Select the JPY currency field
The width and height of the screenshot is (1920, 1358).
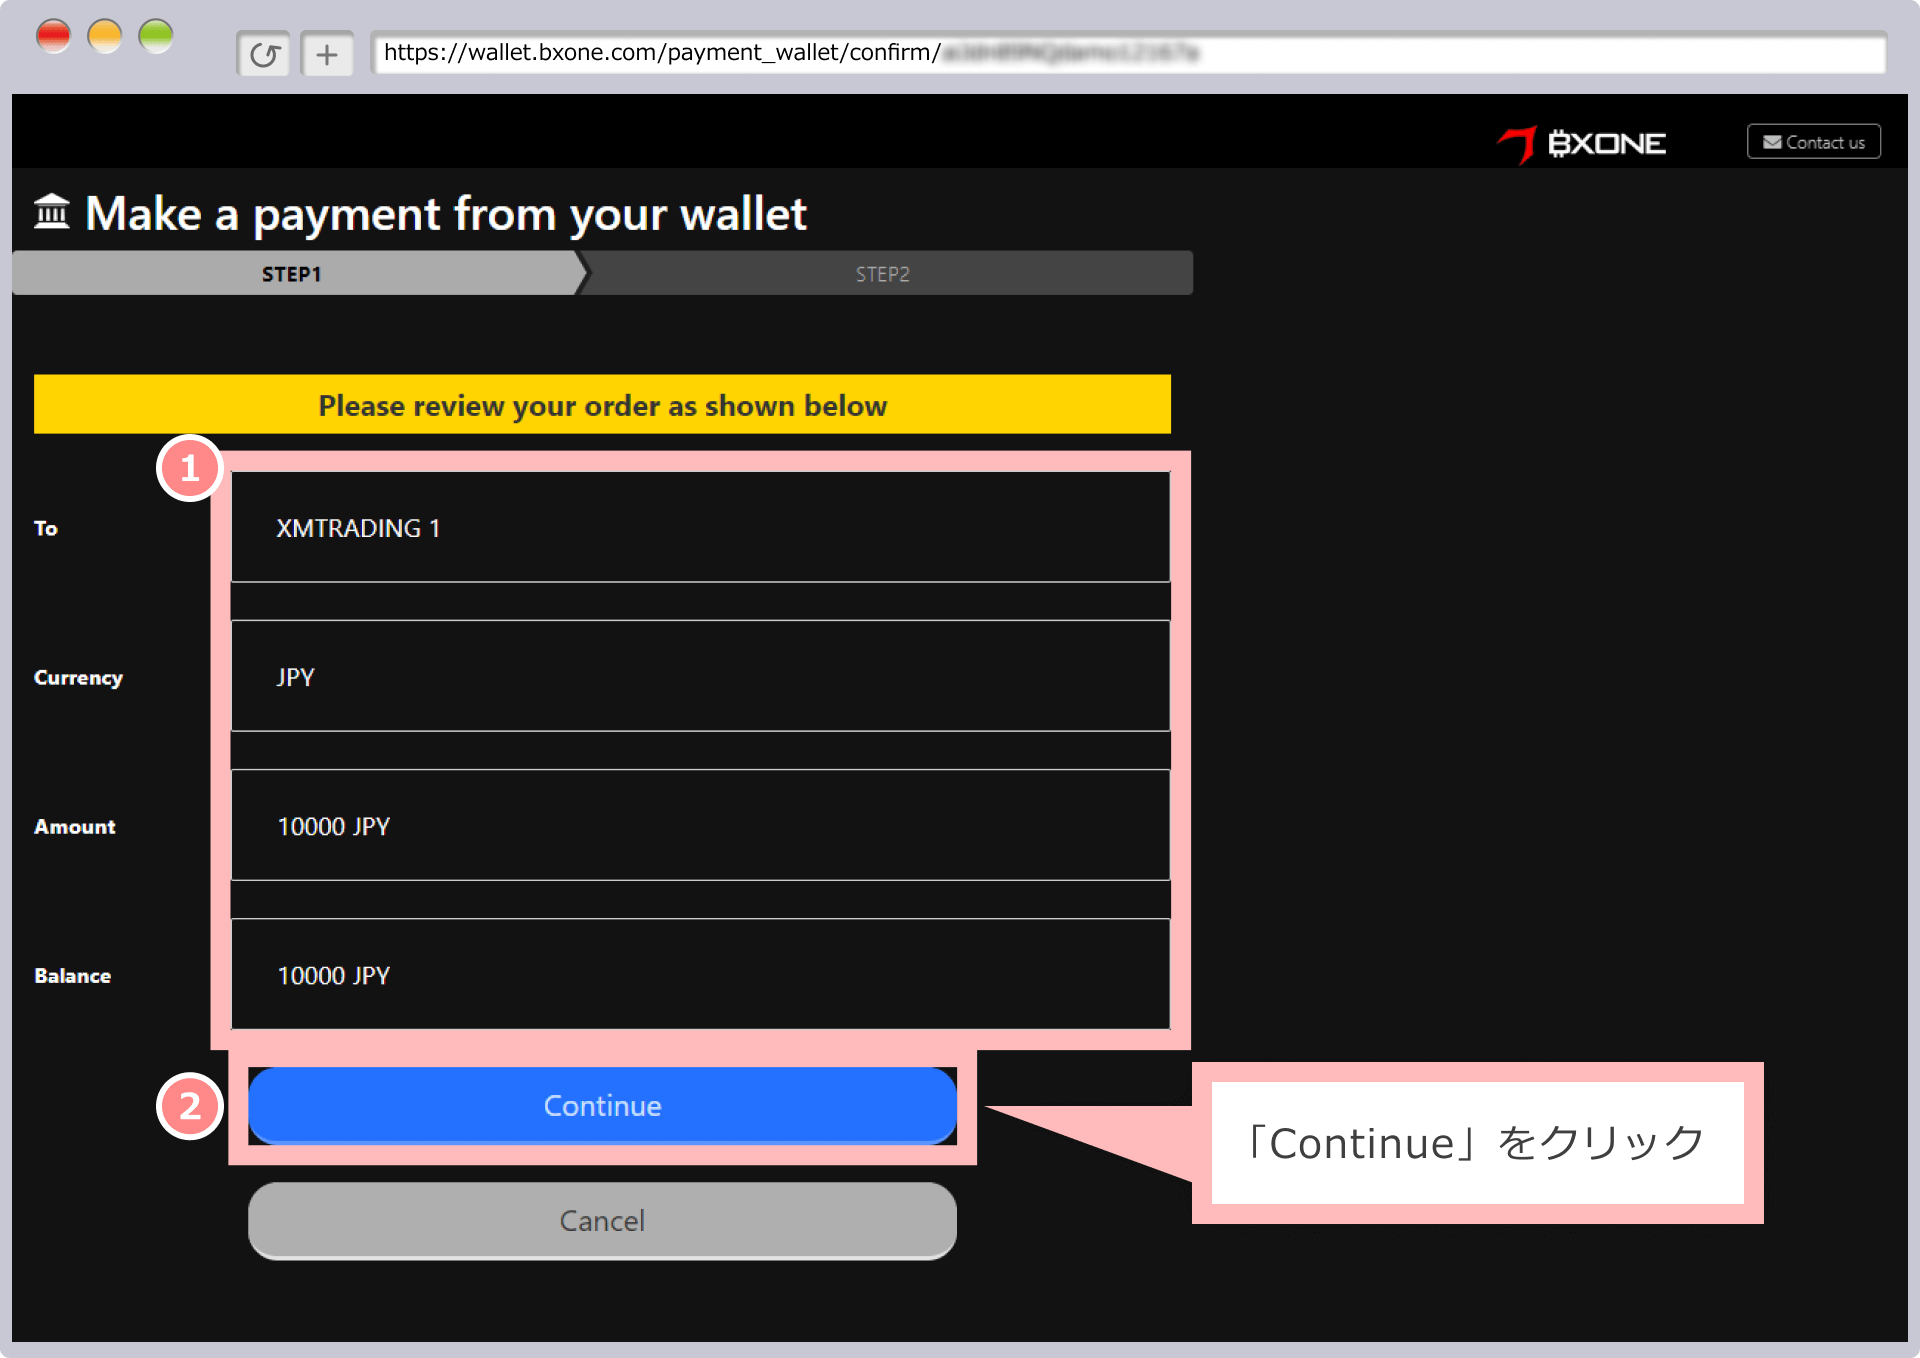(700, 676)
